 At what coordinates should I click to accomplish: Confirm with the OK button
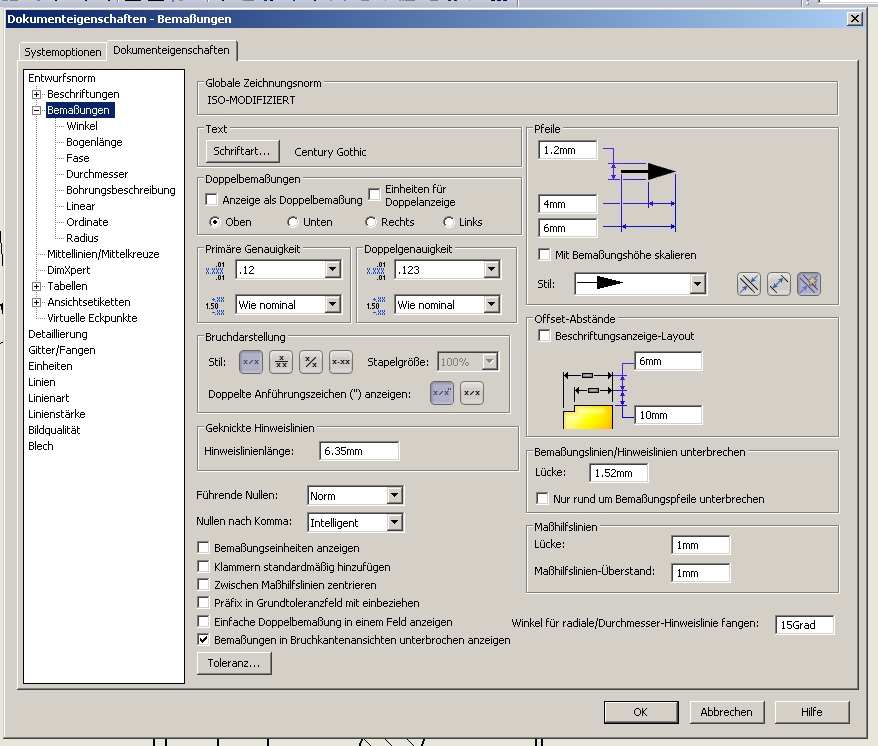641,712
